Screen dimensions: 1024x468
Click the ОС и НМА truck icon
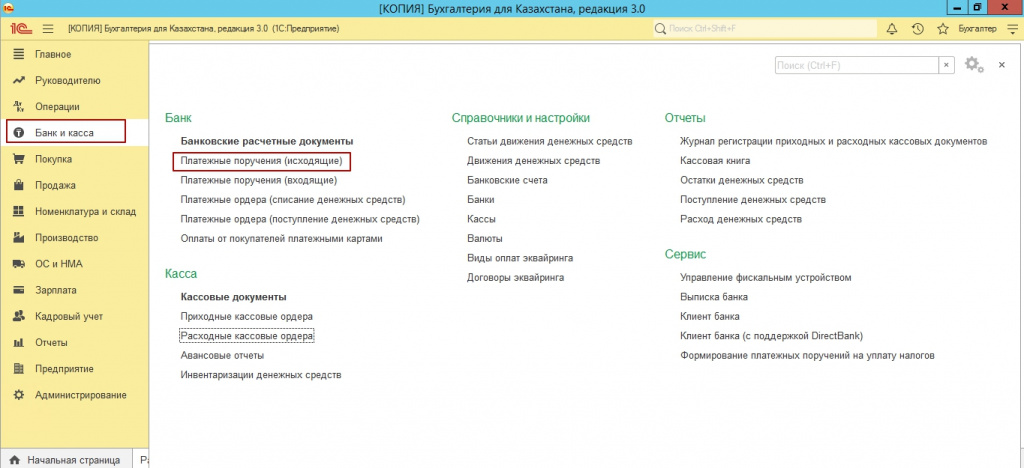click(x=19, y=264)
